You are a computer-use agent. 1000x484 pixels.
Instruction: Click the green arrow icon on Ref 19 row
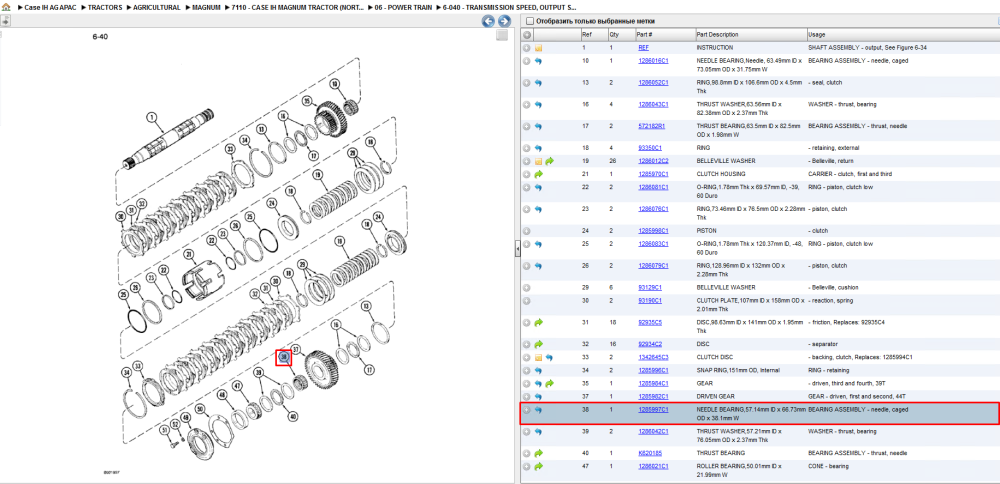[549, 161]
